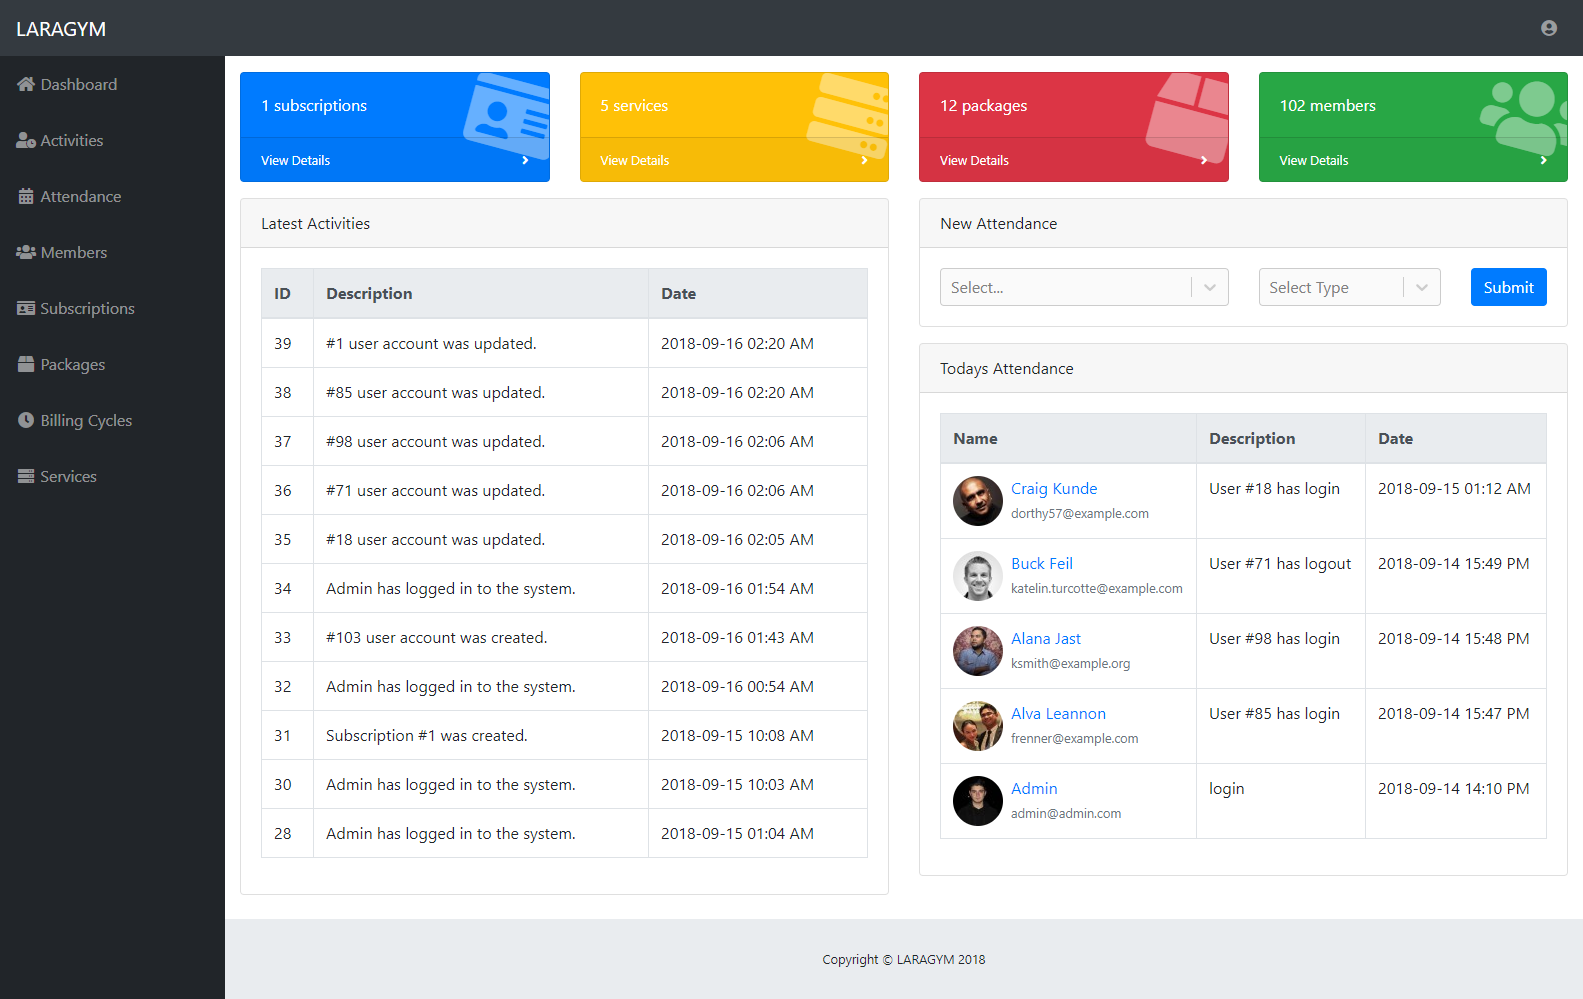This screenshot has height=999, width=1583.
Task: Open the user account icon in top bar
Action: 1548,28
